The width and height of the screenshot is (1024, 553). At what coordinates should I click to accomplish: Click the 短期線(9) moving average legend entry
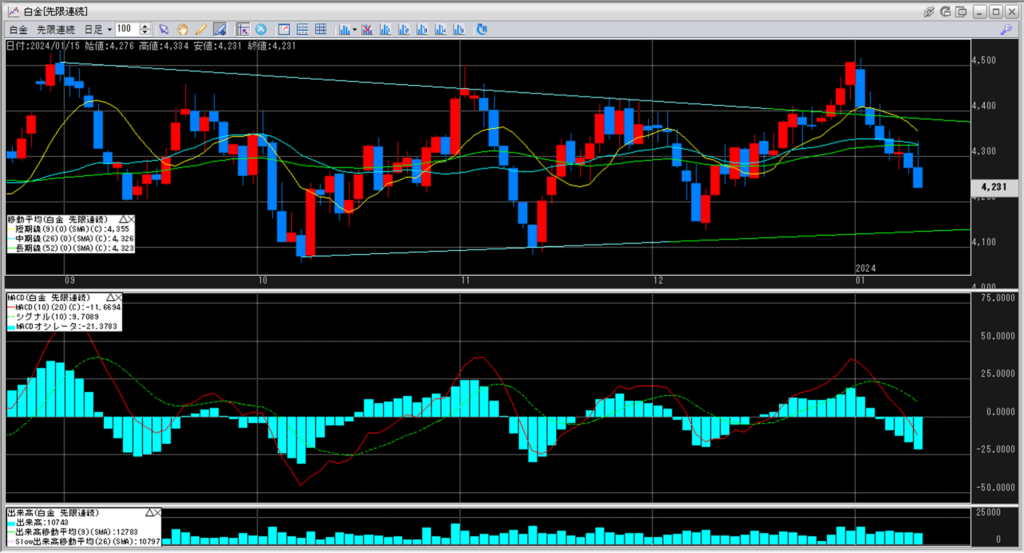pyautogui.click(x=69, y=229)
